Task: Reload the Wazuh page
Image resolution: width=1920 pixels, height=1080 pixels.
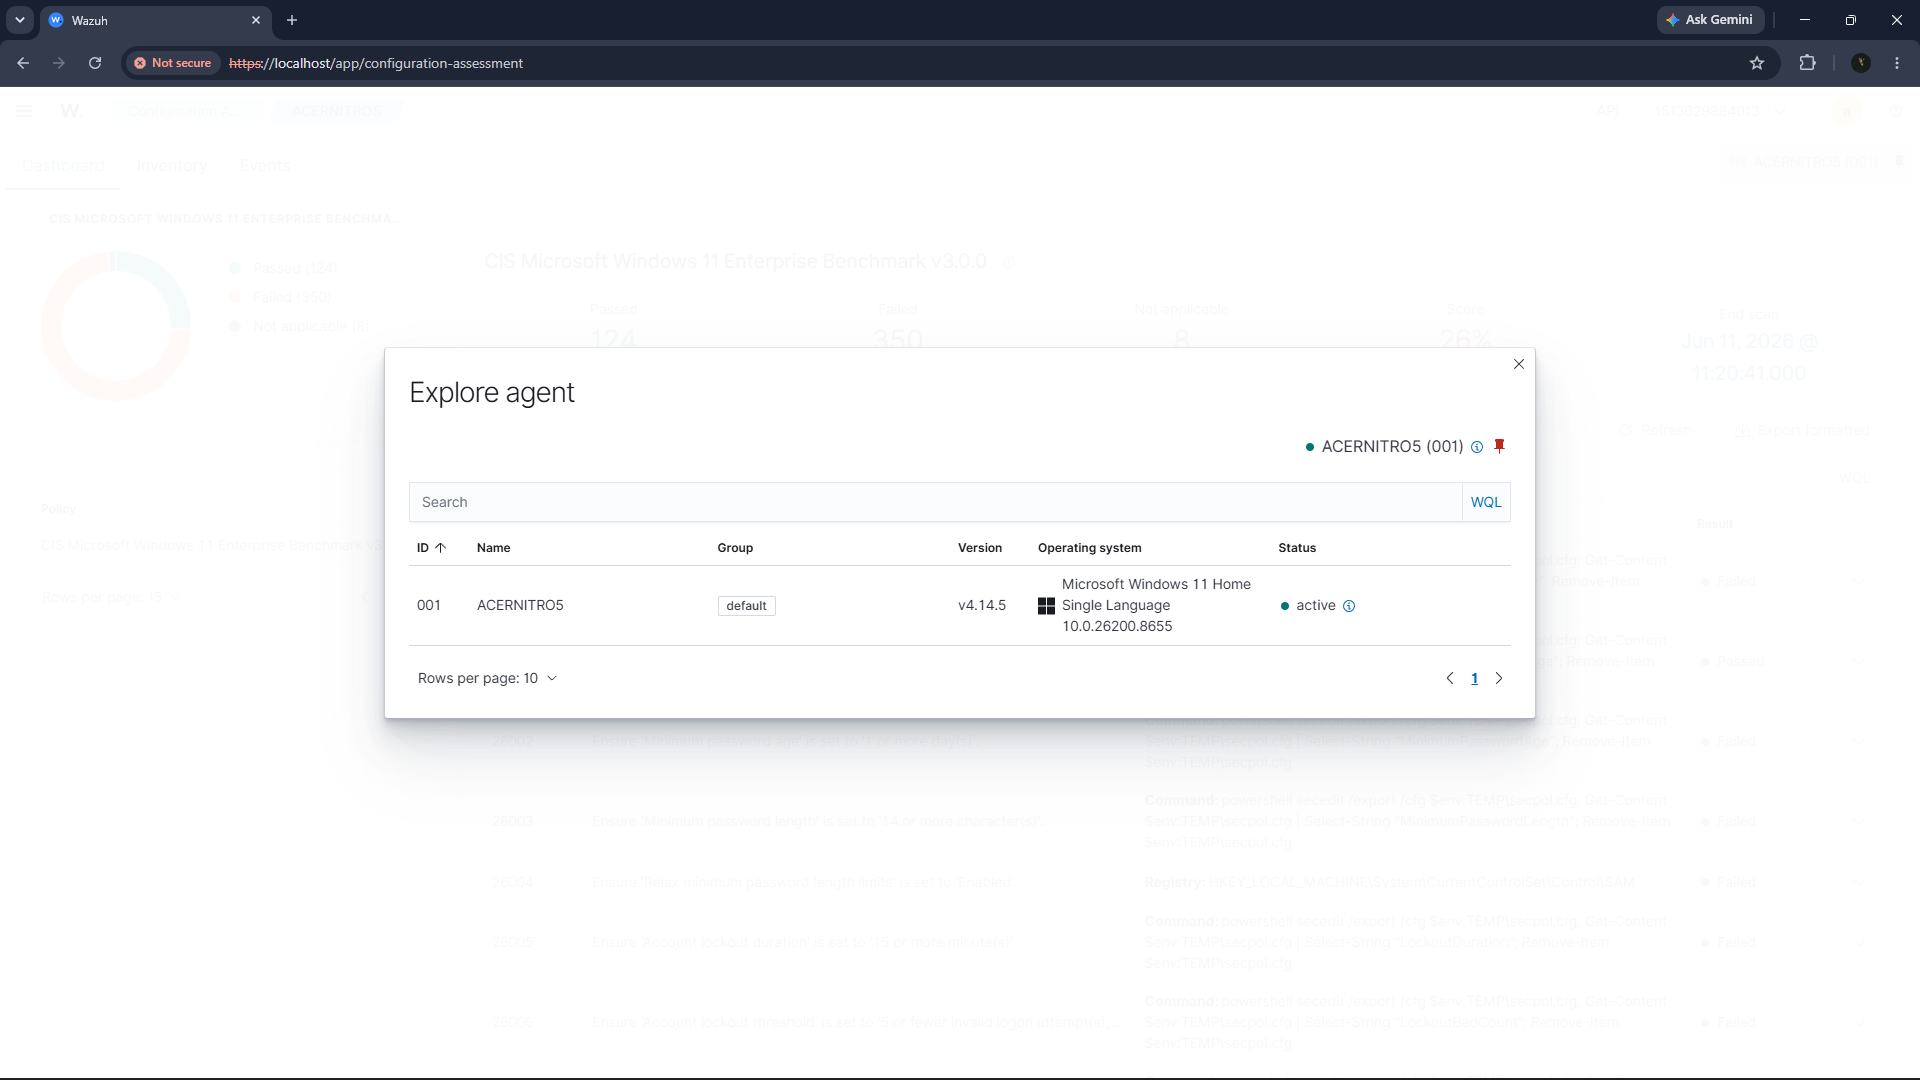Action: click(x=95, y=63)
